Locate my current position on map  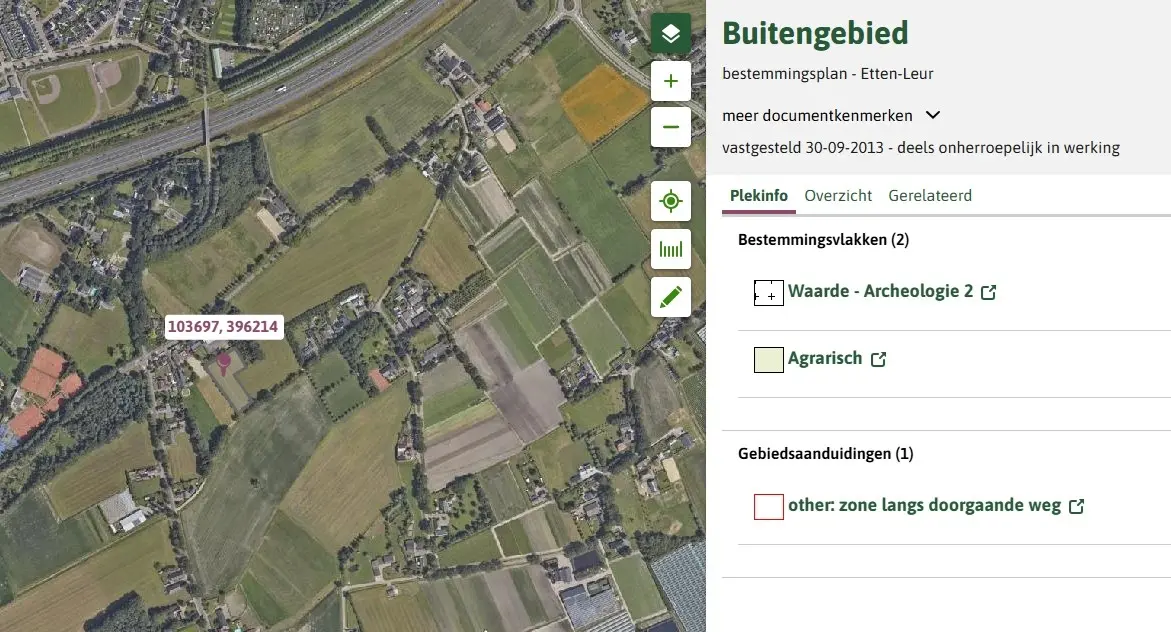(x=671, y=201)
